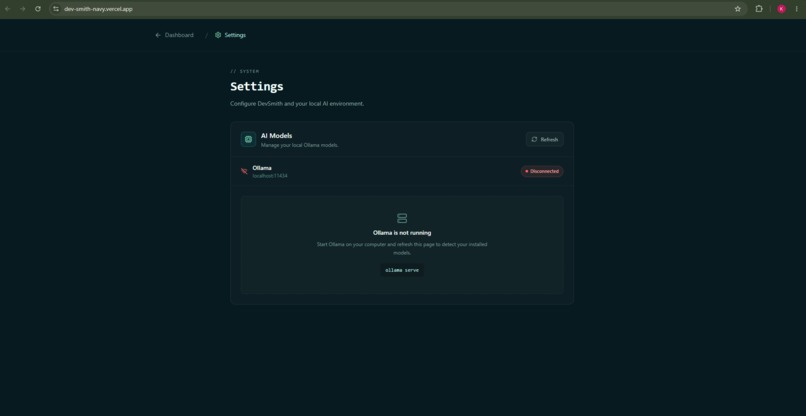The height and width of the screenshot is (416, 806).
Task: Click the browser forward arrow
Action: 23,9
